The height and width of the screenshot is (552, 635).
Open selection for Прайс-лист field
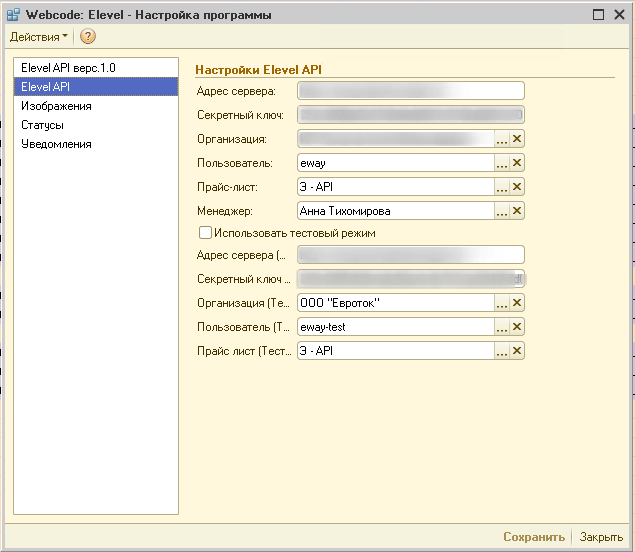[x=502, y=187]
